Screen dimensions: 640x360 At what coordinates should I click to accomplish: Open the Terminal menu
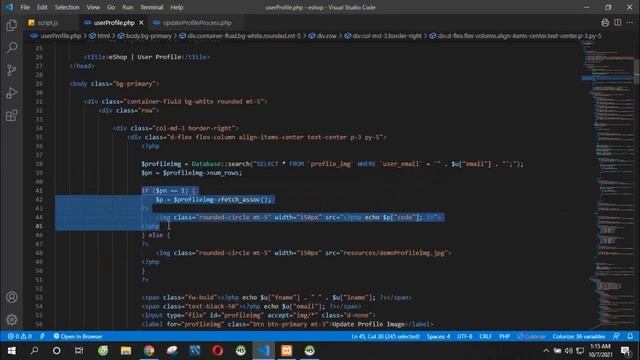point(152,7)
